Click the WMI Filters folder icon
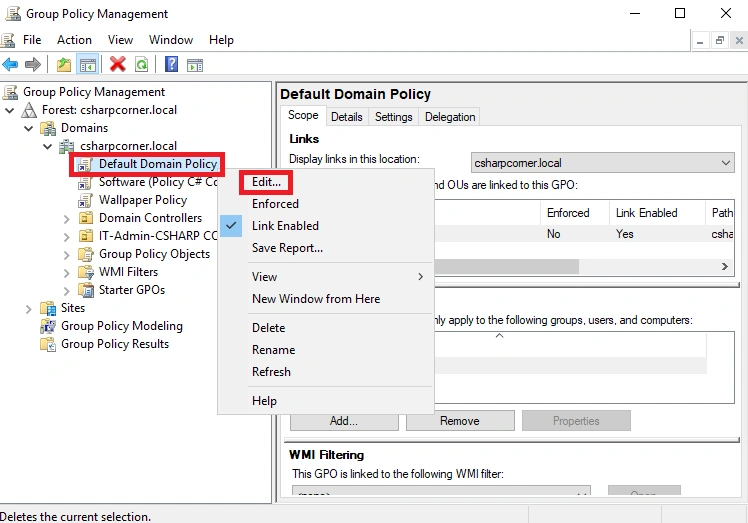The width and height of the screenshot is (748, 523). click(x=86, y=272)
